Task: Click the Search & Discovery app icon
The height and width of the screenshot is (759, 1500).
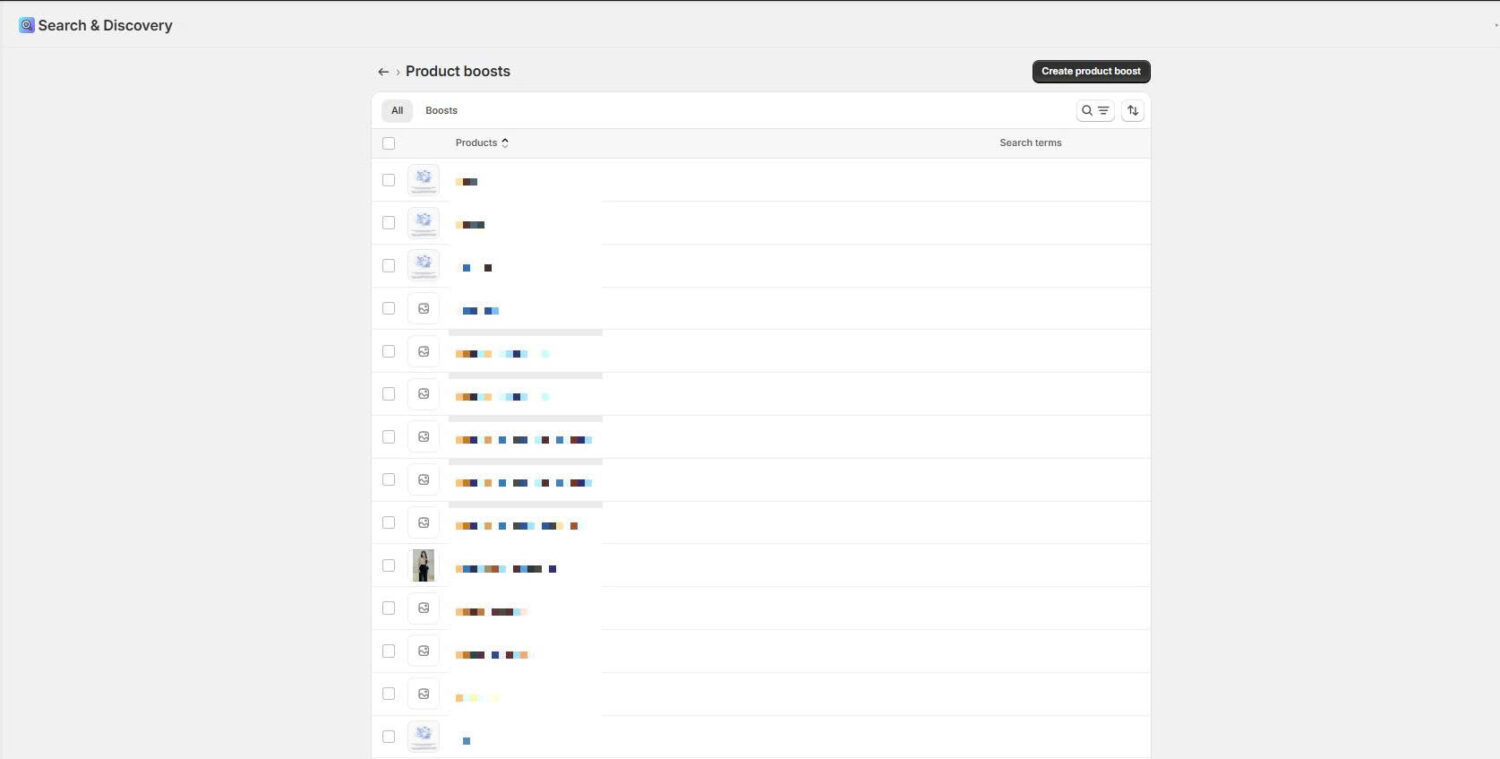Action: pos(25,24)
